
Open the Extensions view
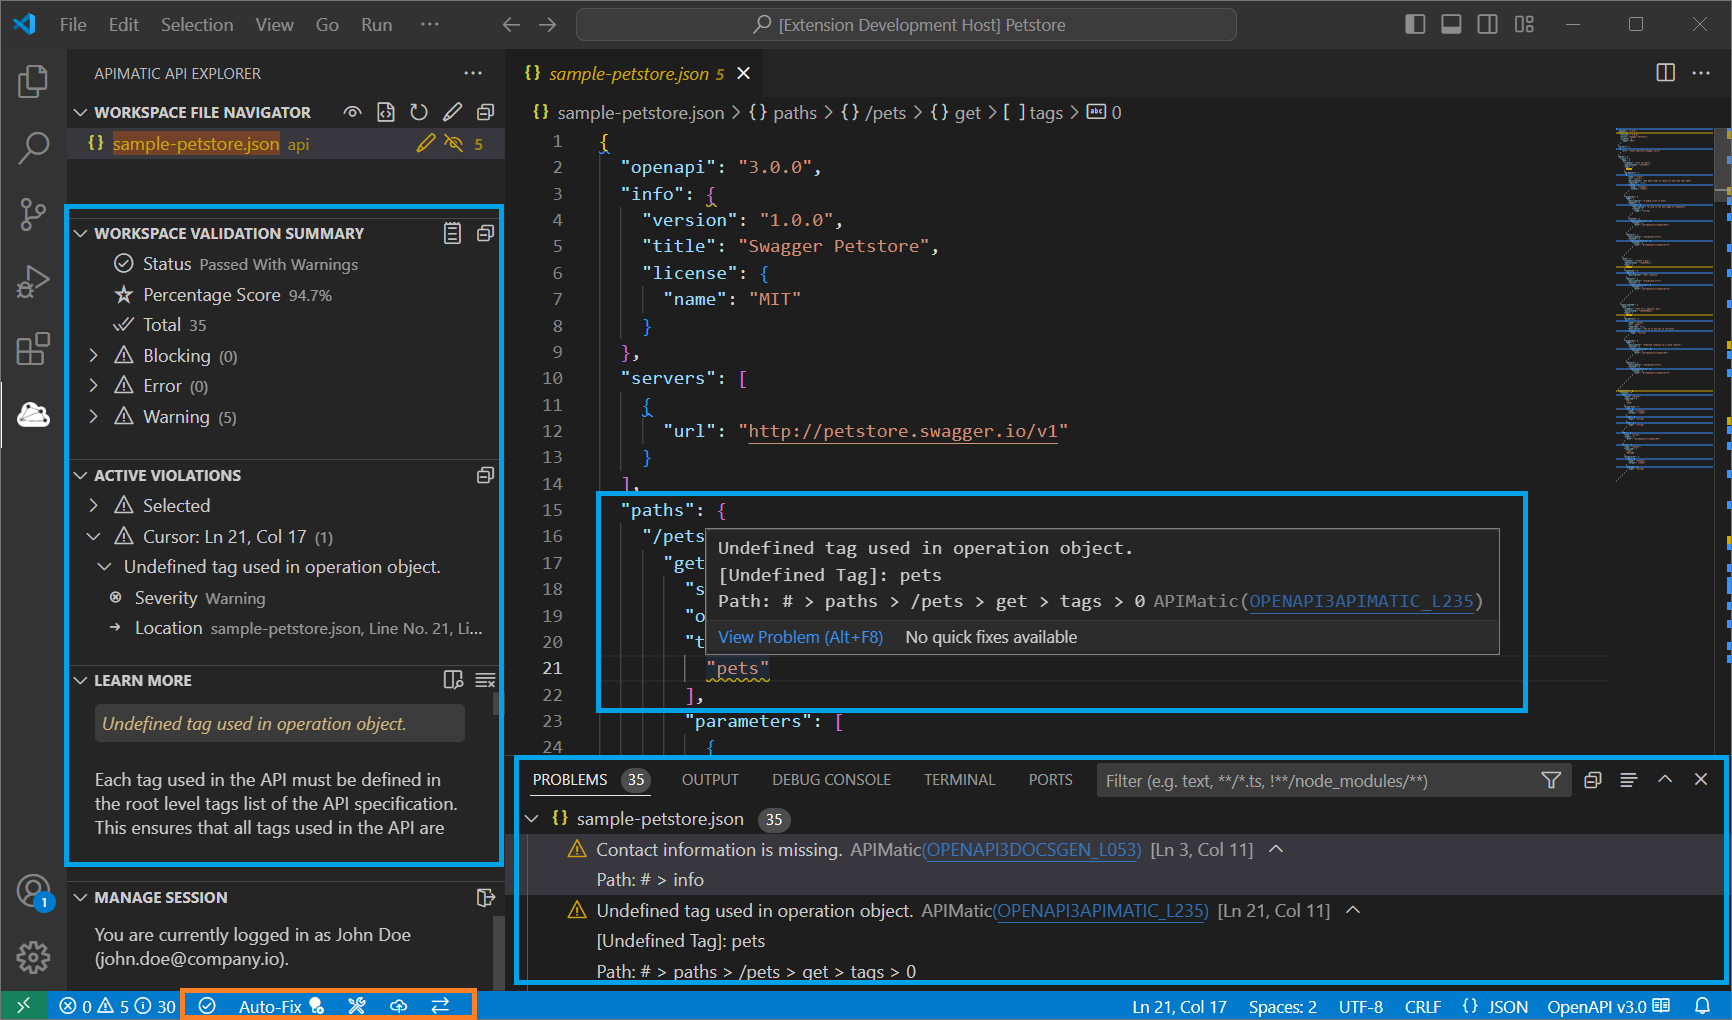click(33, 349)
